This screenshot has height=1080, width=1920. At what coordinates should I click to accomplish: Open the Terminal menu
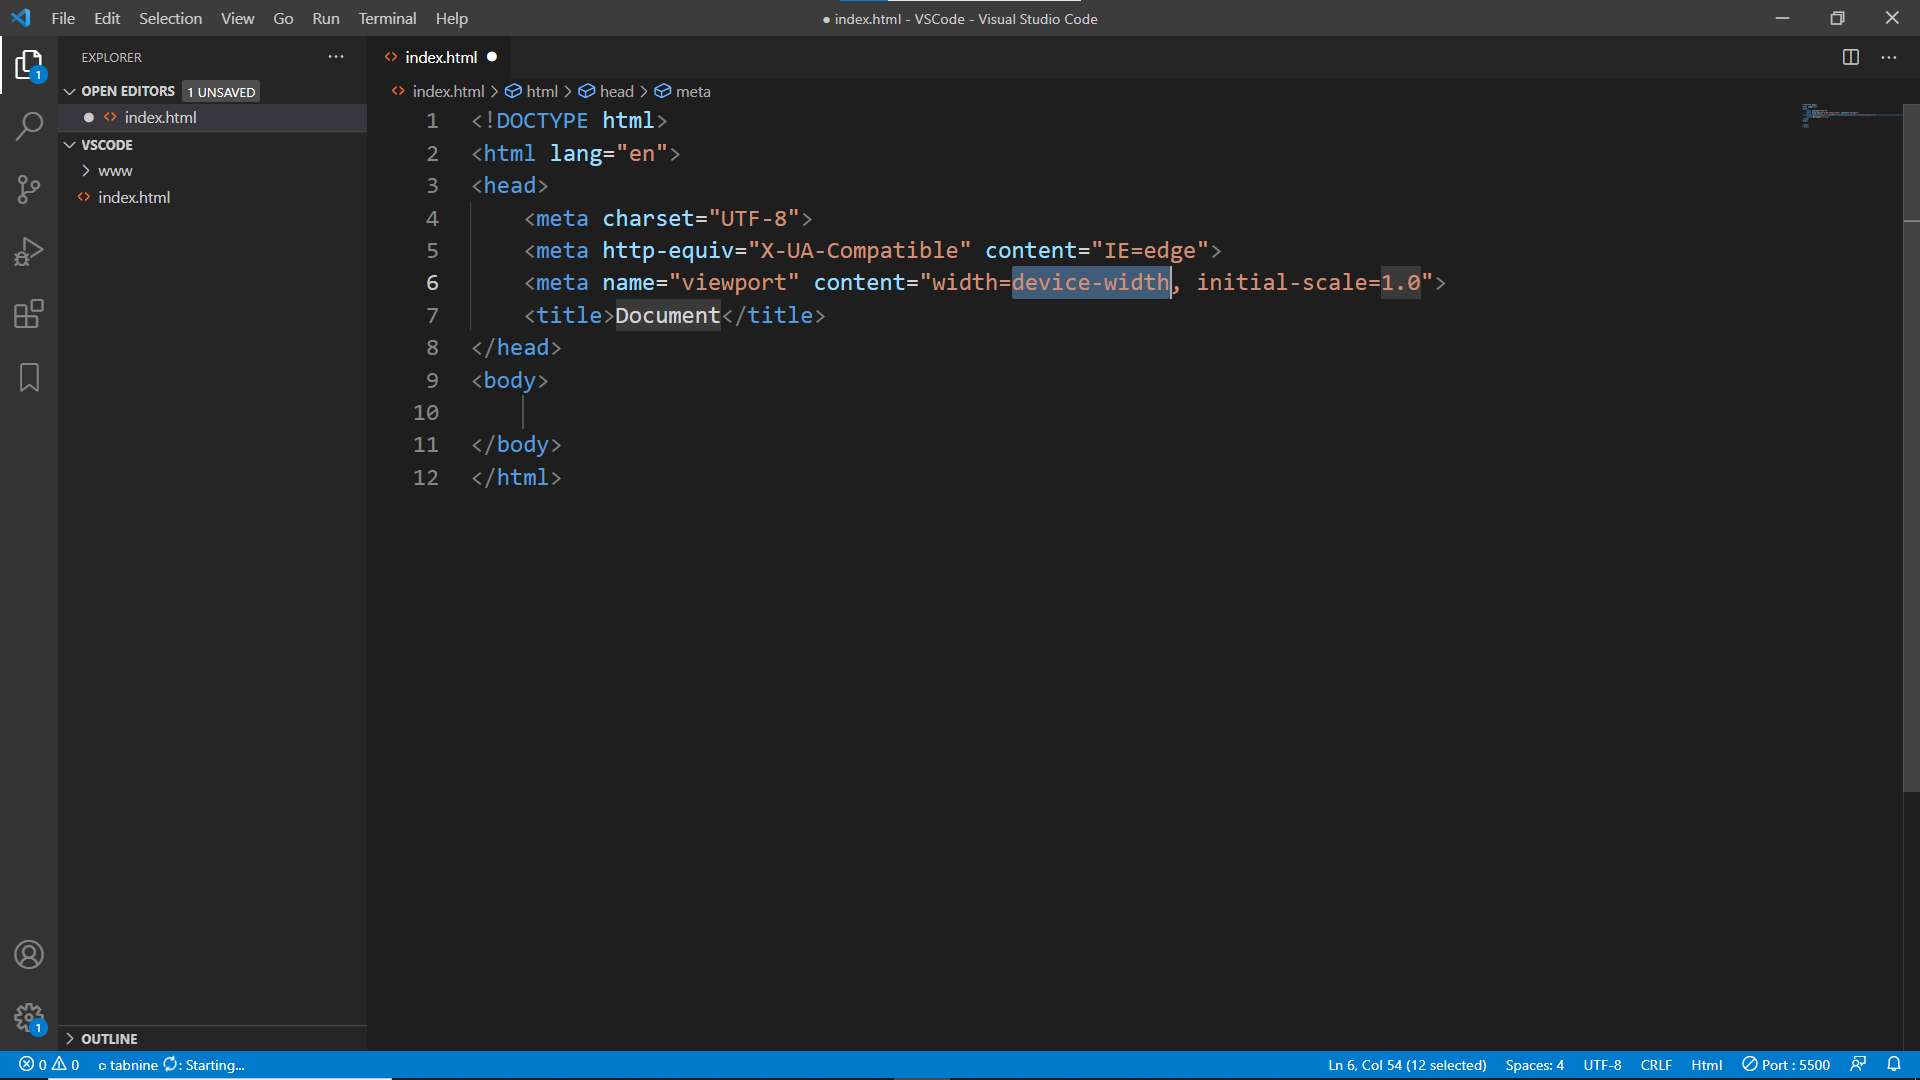[387, 18]
